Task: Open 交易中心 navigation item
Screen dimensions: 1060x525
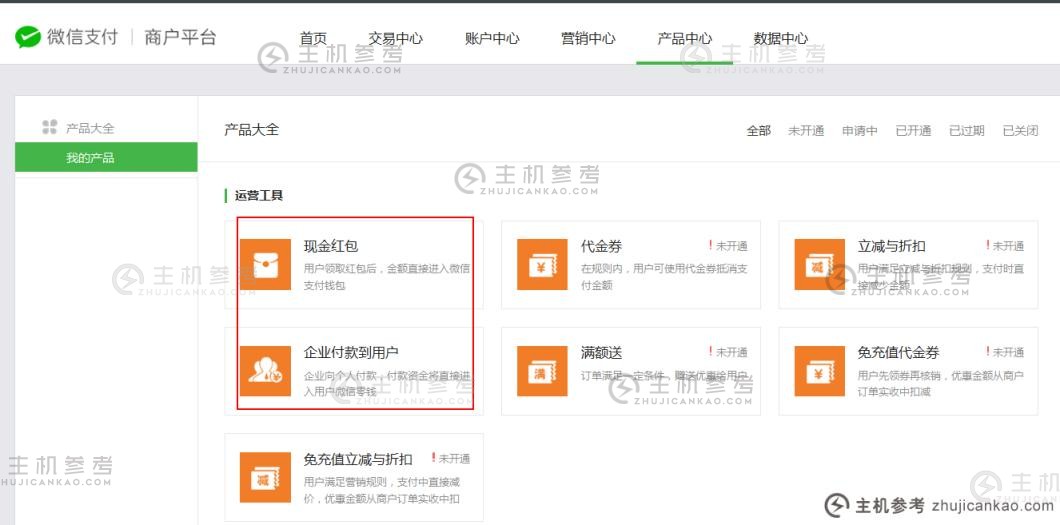Action: [x=395, y=39]
